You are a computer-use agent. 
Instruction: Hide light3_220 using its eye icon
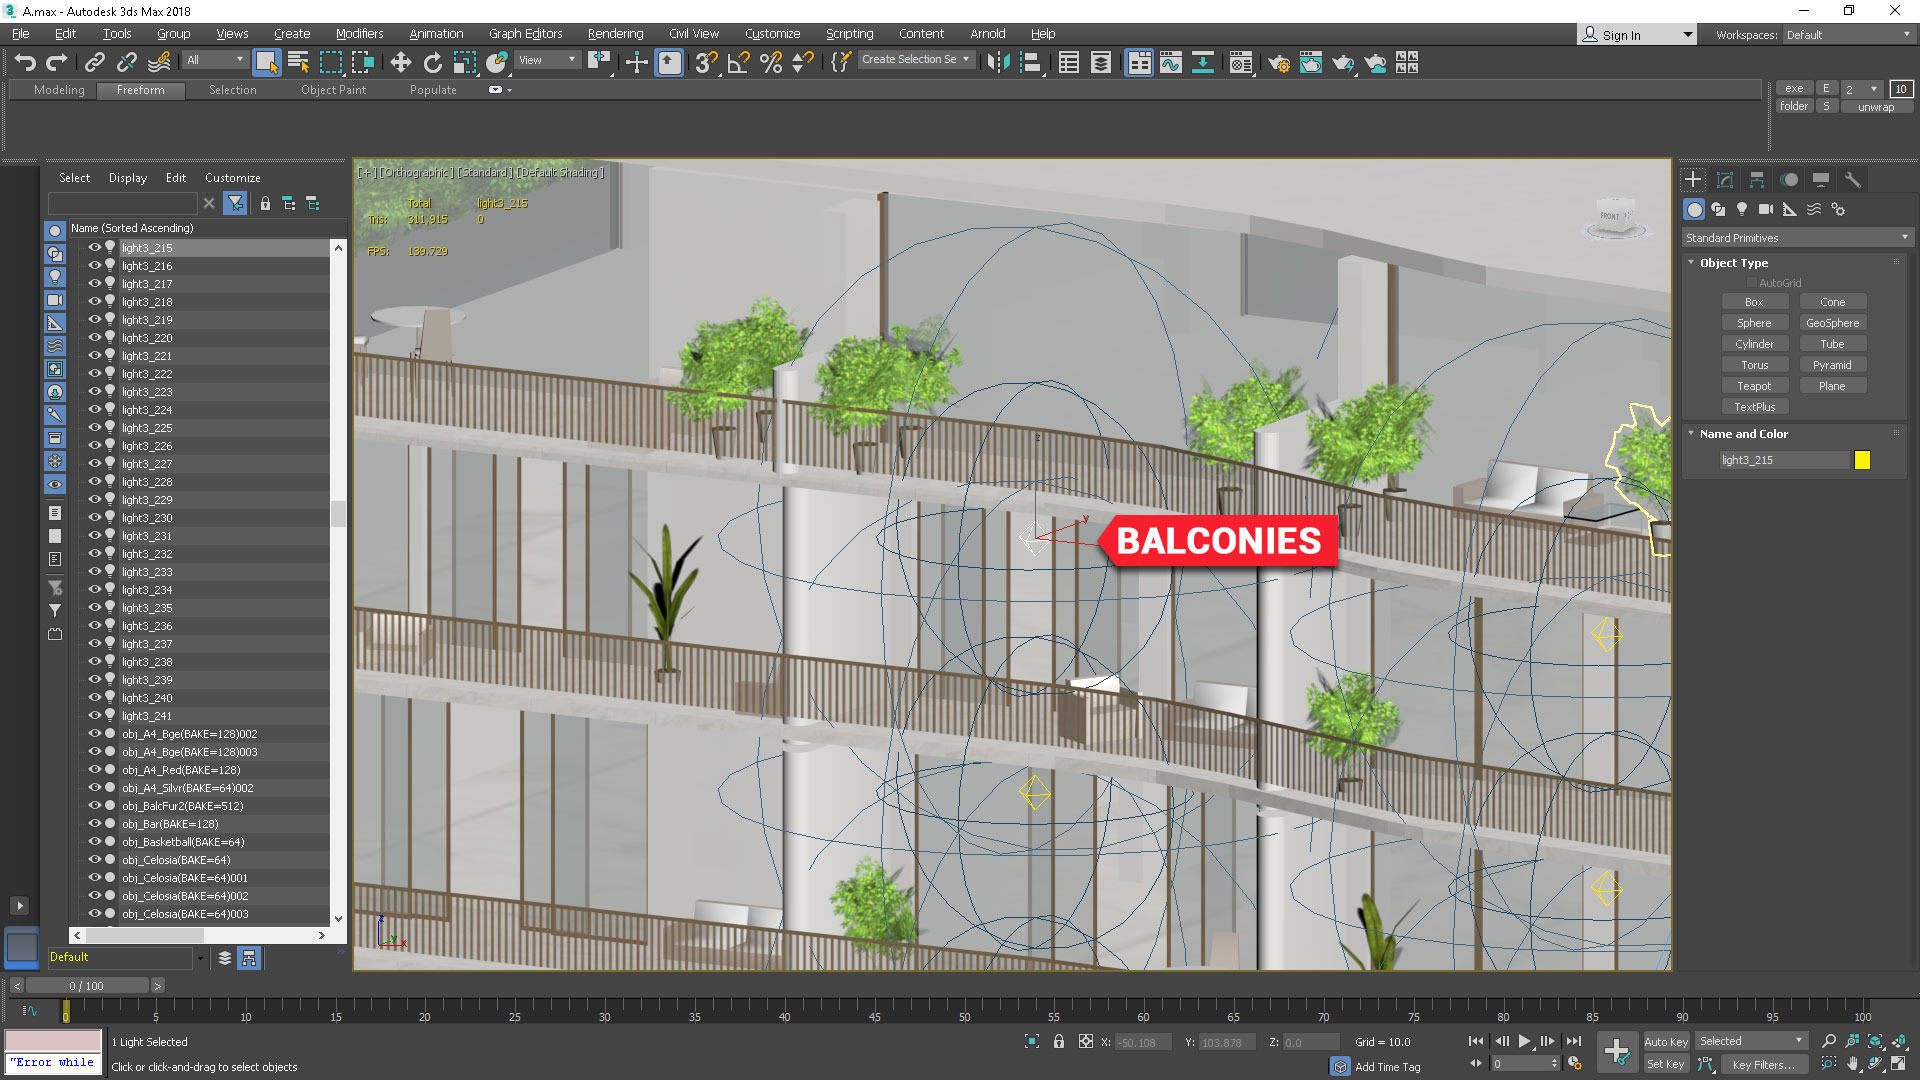click(x=95, y=338)
